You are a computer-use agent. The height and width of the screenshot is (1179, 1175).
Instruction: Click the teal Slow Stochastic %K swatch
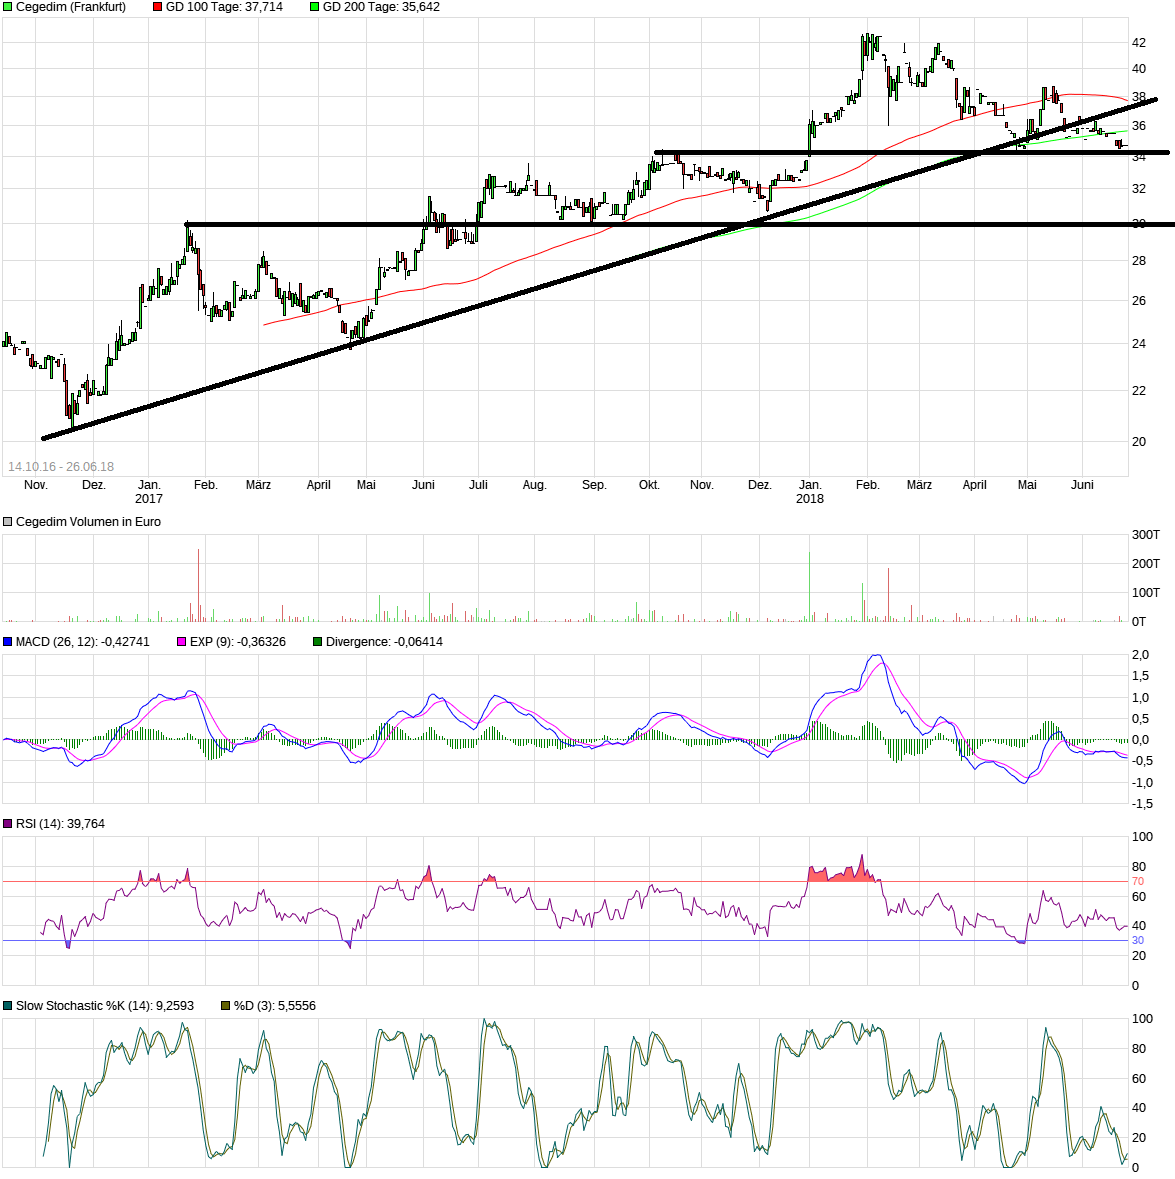point(8,1006)
